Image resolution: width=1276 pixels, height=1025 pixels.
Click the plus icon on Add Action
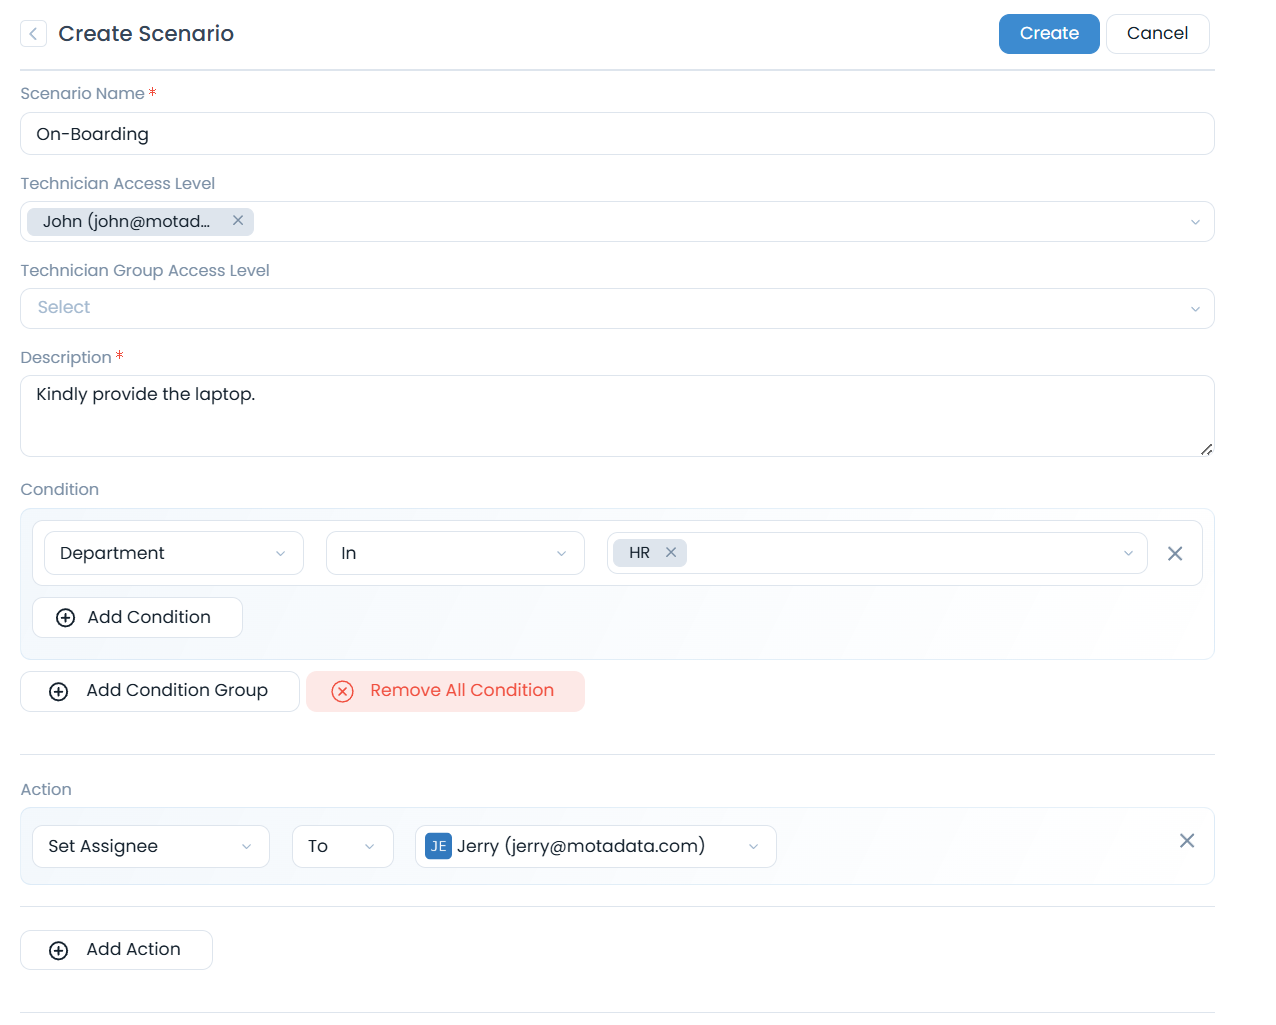58,950
